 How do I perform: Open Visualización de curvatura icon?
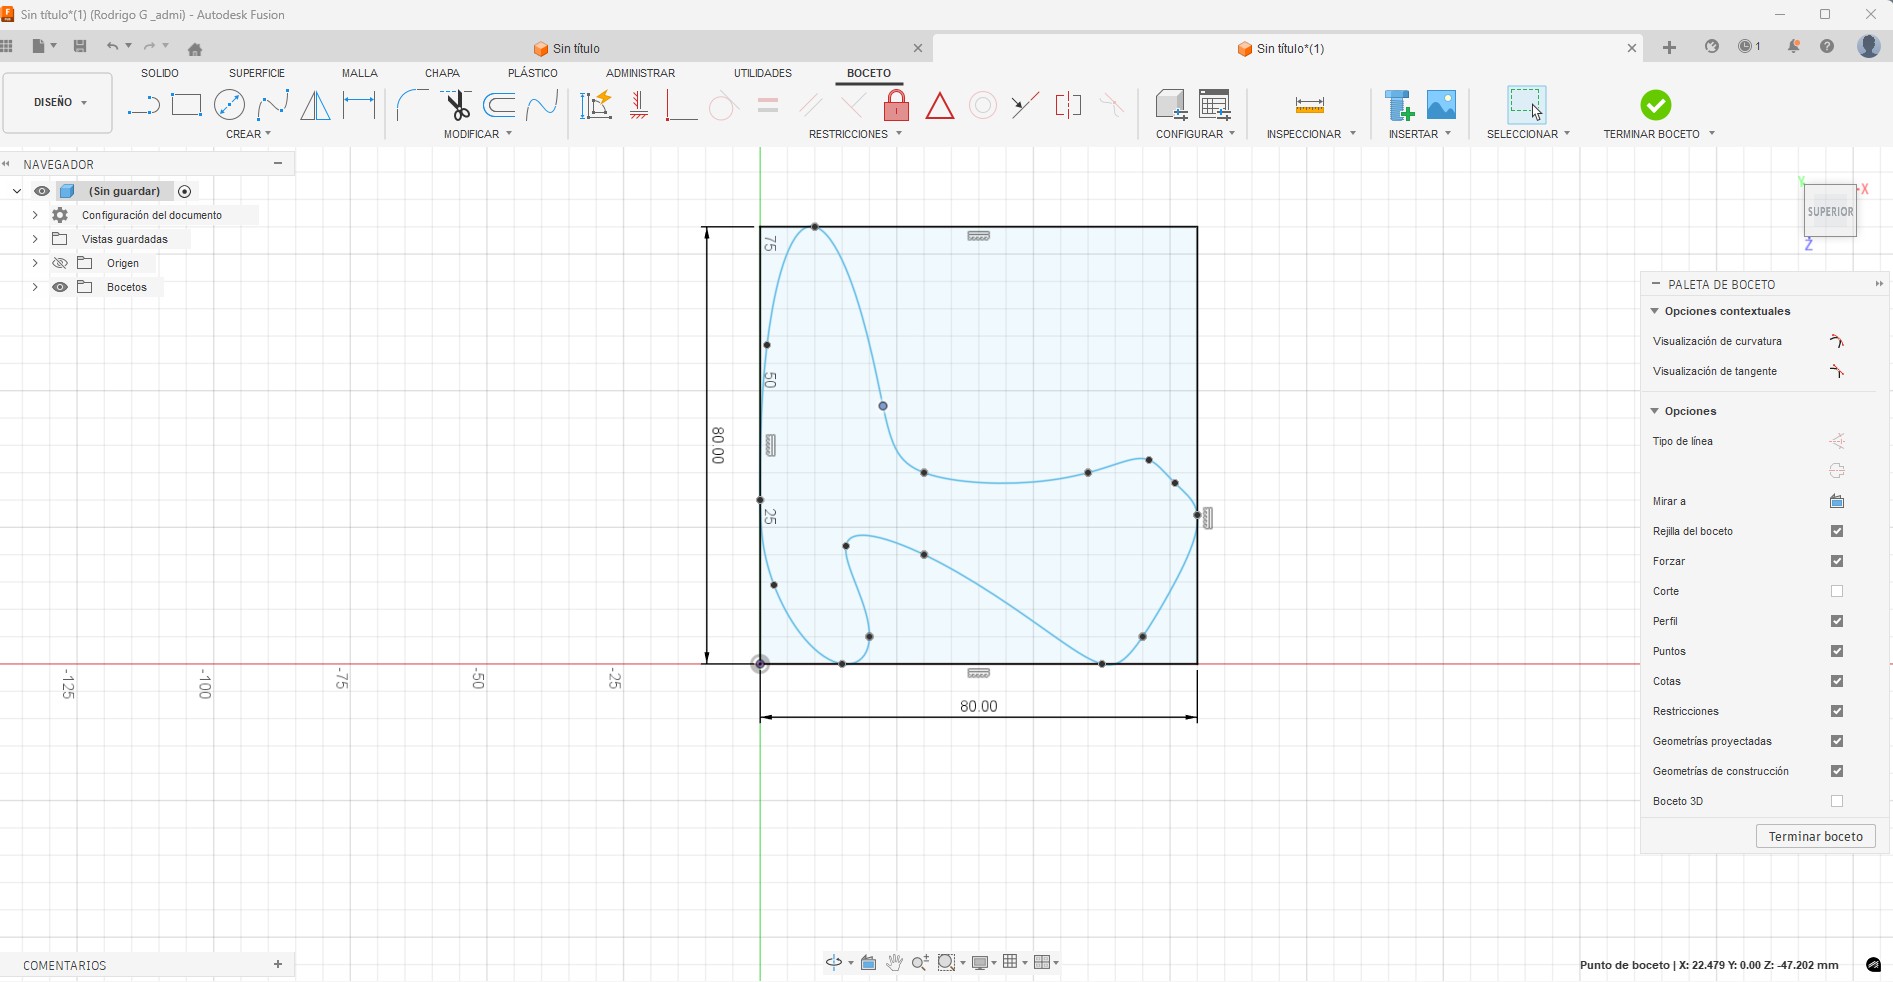point(1837,341)
